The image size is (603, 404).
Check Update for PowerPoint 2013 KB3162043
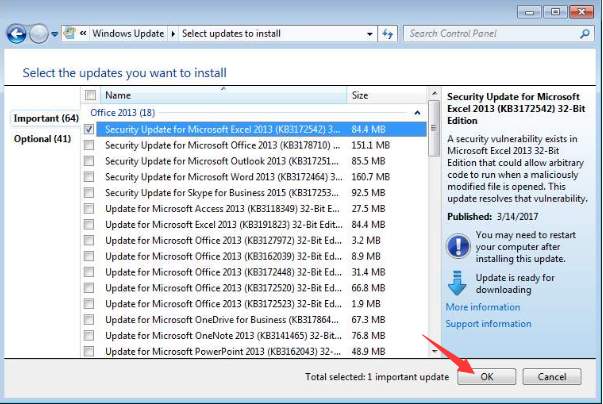click(89, 351)
